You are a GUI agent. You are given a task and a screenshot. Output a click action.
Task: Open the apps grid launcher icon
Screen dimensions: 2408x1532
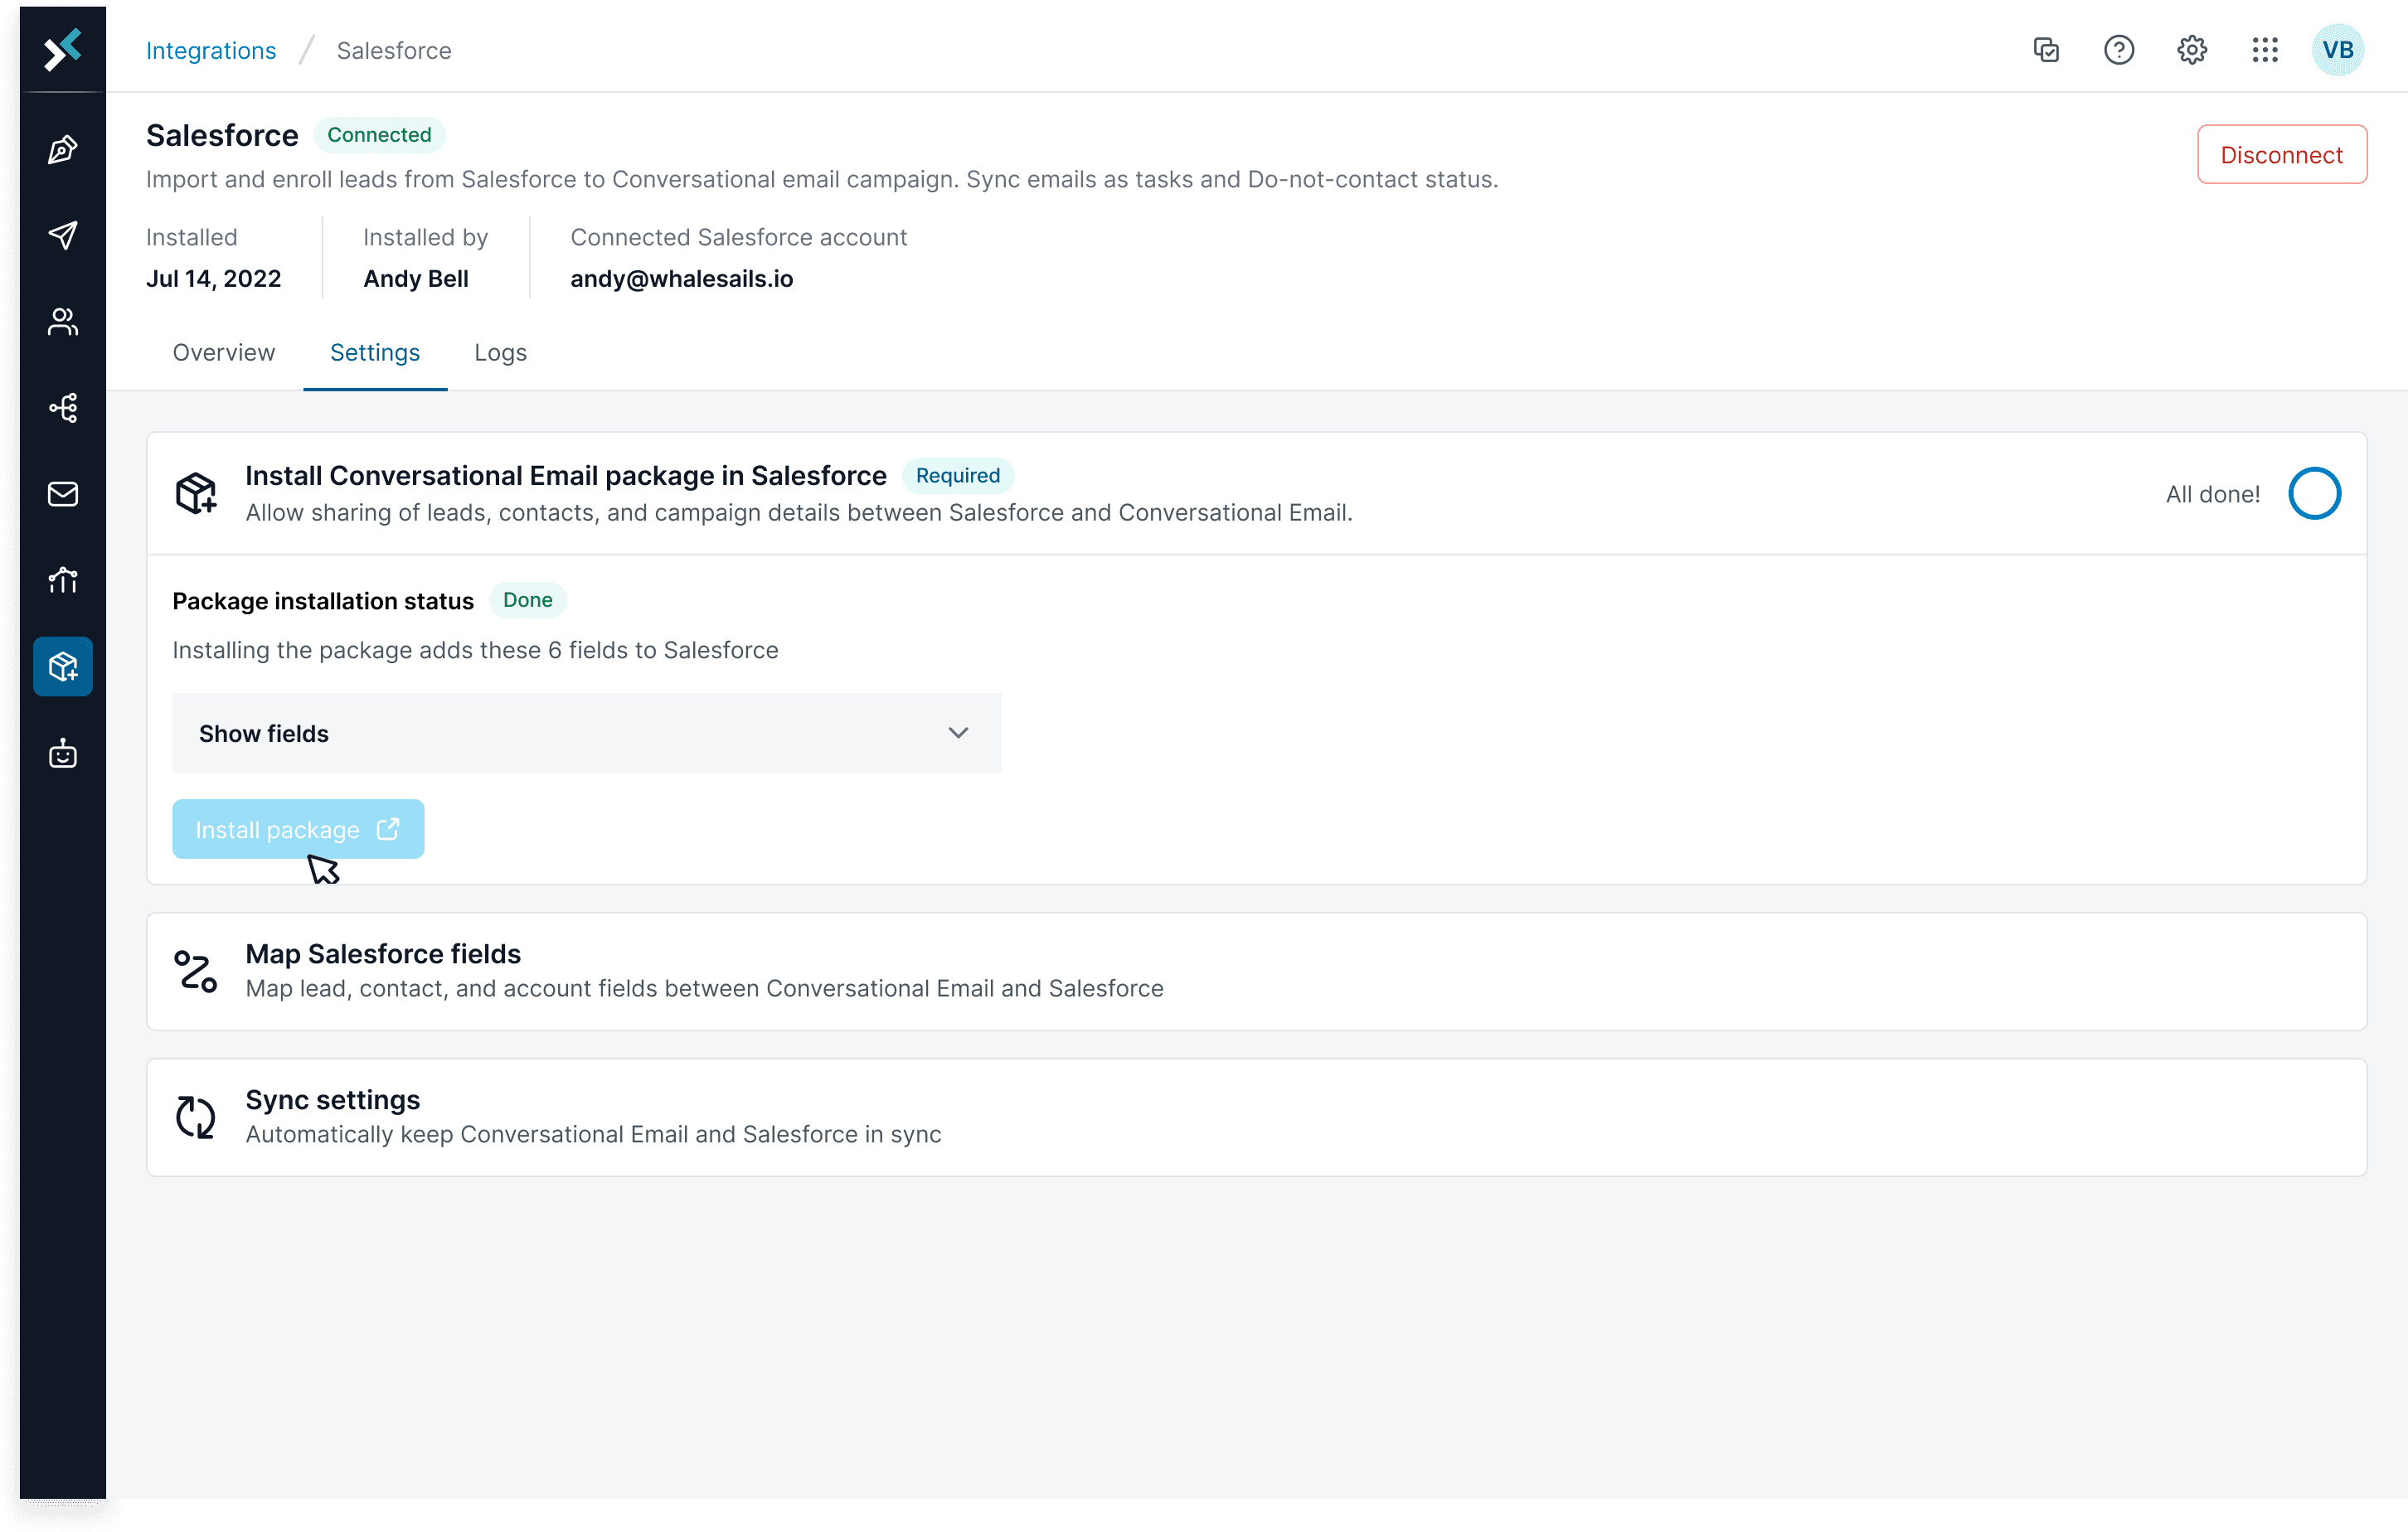[x=2265, y=50]
